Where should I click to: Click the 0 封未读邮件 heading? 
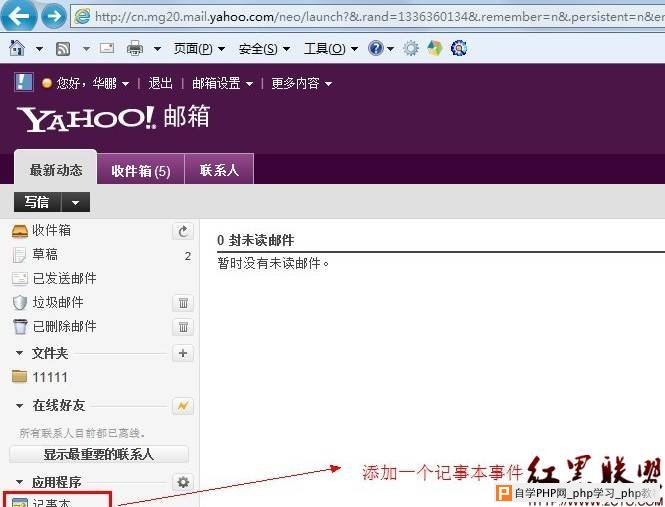point(255,240)
